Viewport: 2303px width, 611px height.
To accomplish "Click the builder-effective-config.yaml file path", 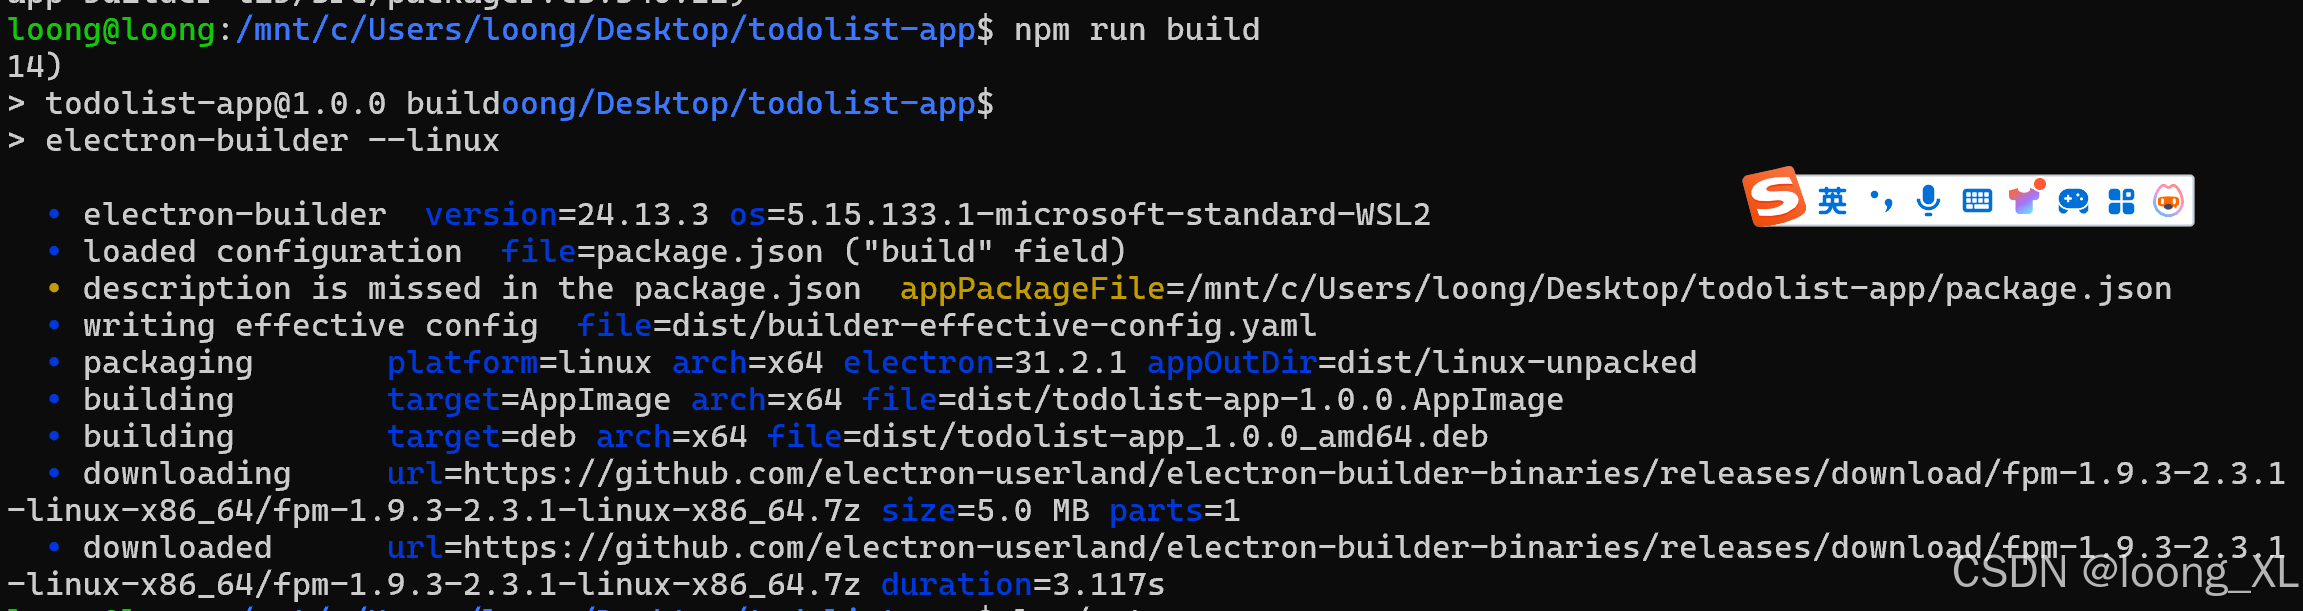I will pos(994,326).
